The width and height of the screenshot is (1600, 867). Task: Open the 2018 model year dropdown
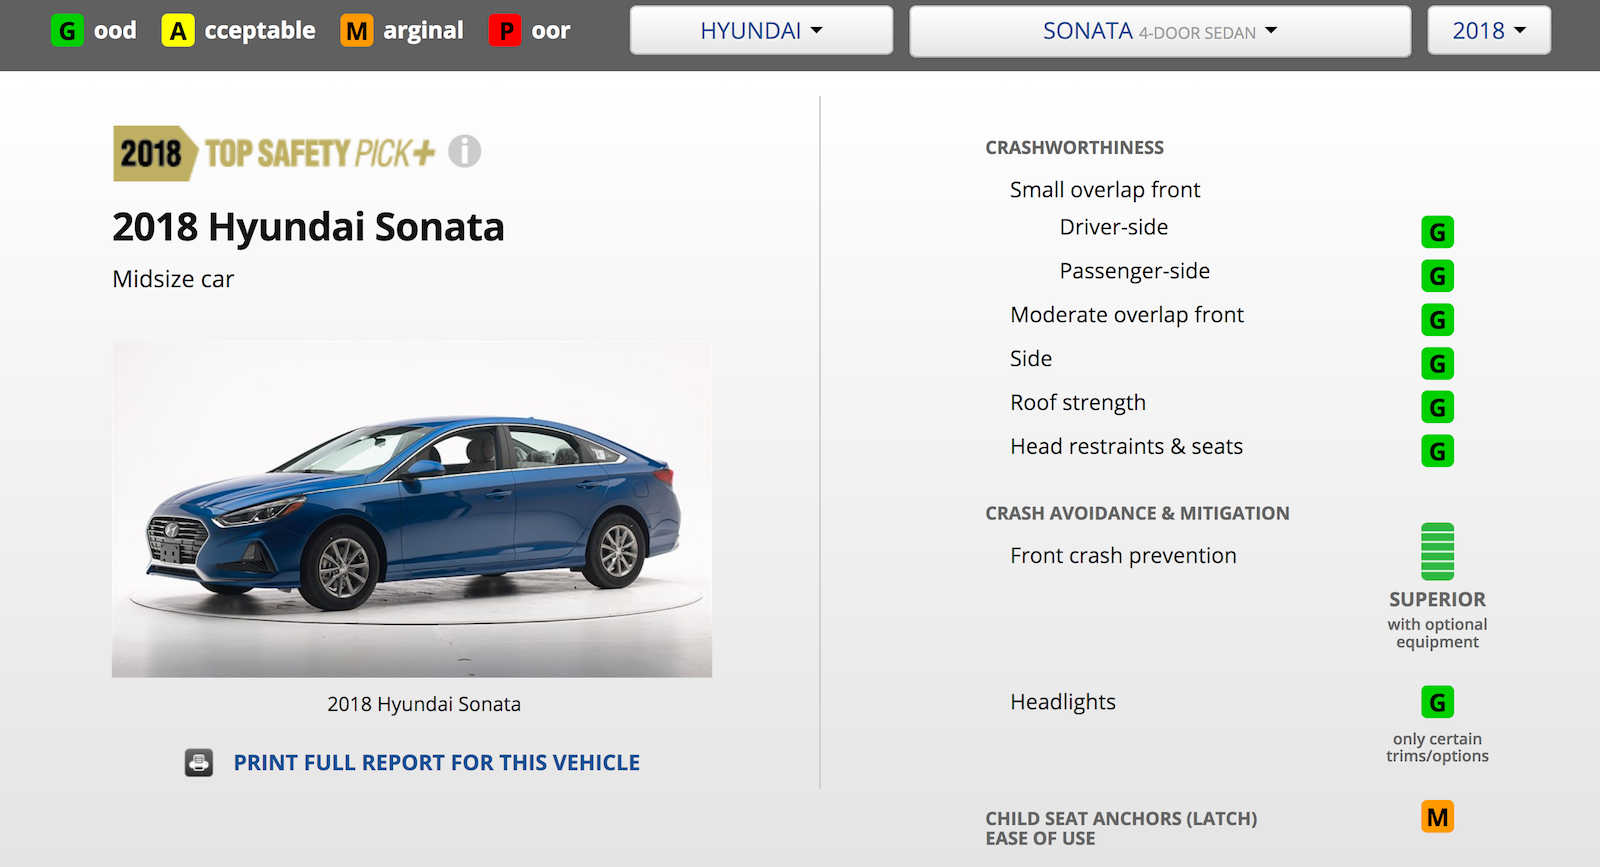click(1488, 31)
